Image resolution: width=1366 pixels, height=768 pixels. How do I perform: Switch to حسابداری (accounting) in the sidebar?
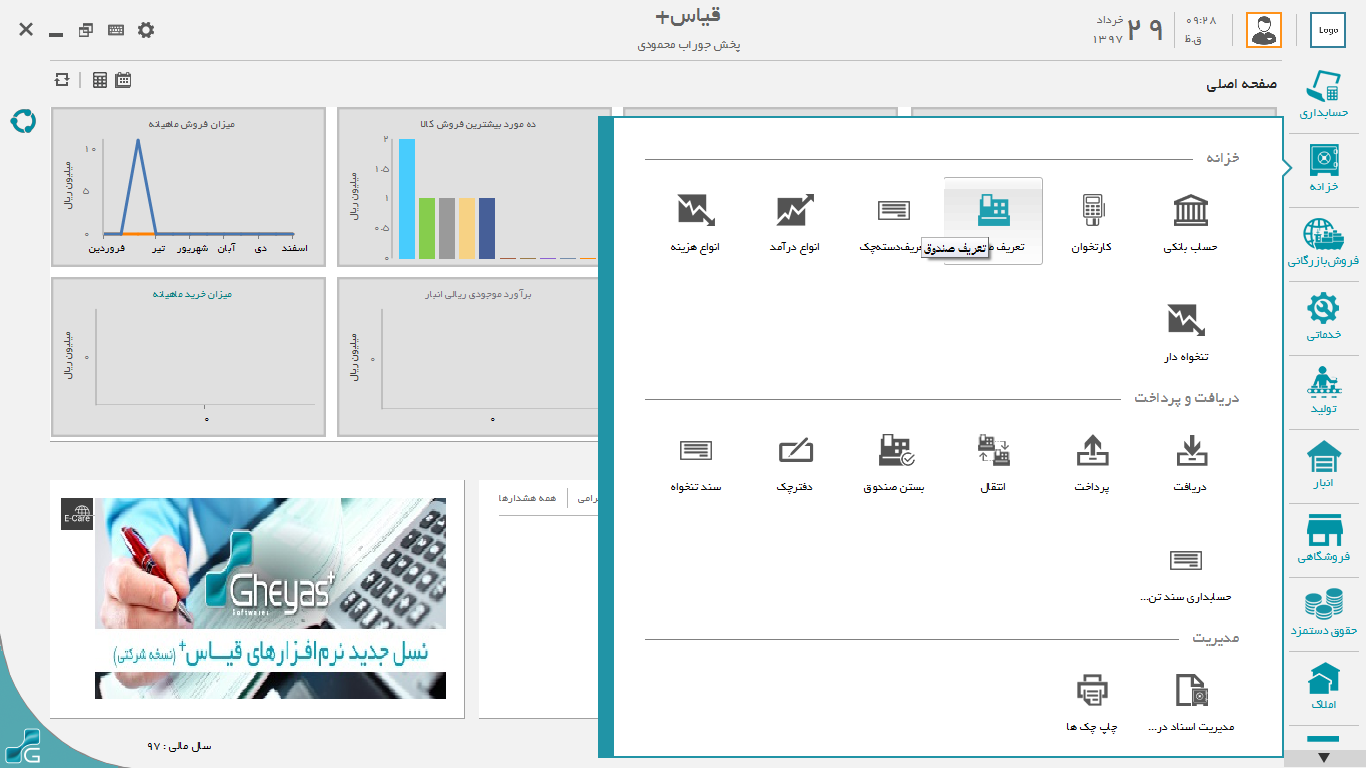(1324, 96)
